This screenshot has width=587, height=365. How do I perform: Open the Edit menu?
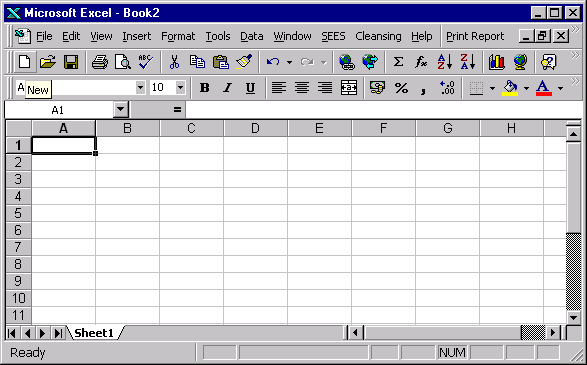[71, 36]
